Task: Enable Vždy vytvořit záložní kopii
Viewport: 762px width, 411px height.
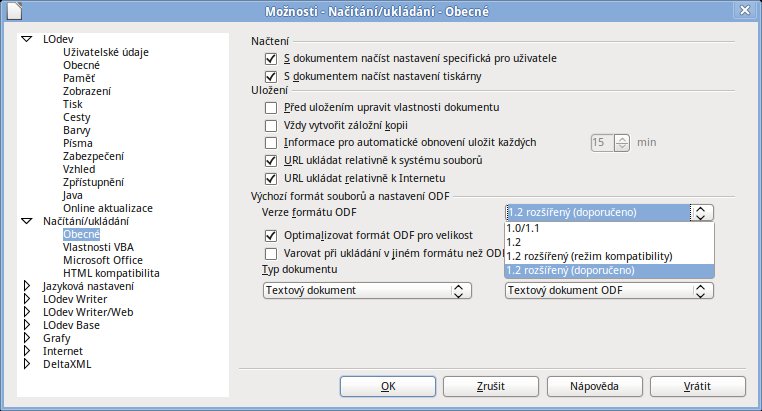Action: click(x=271, y=126)
